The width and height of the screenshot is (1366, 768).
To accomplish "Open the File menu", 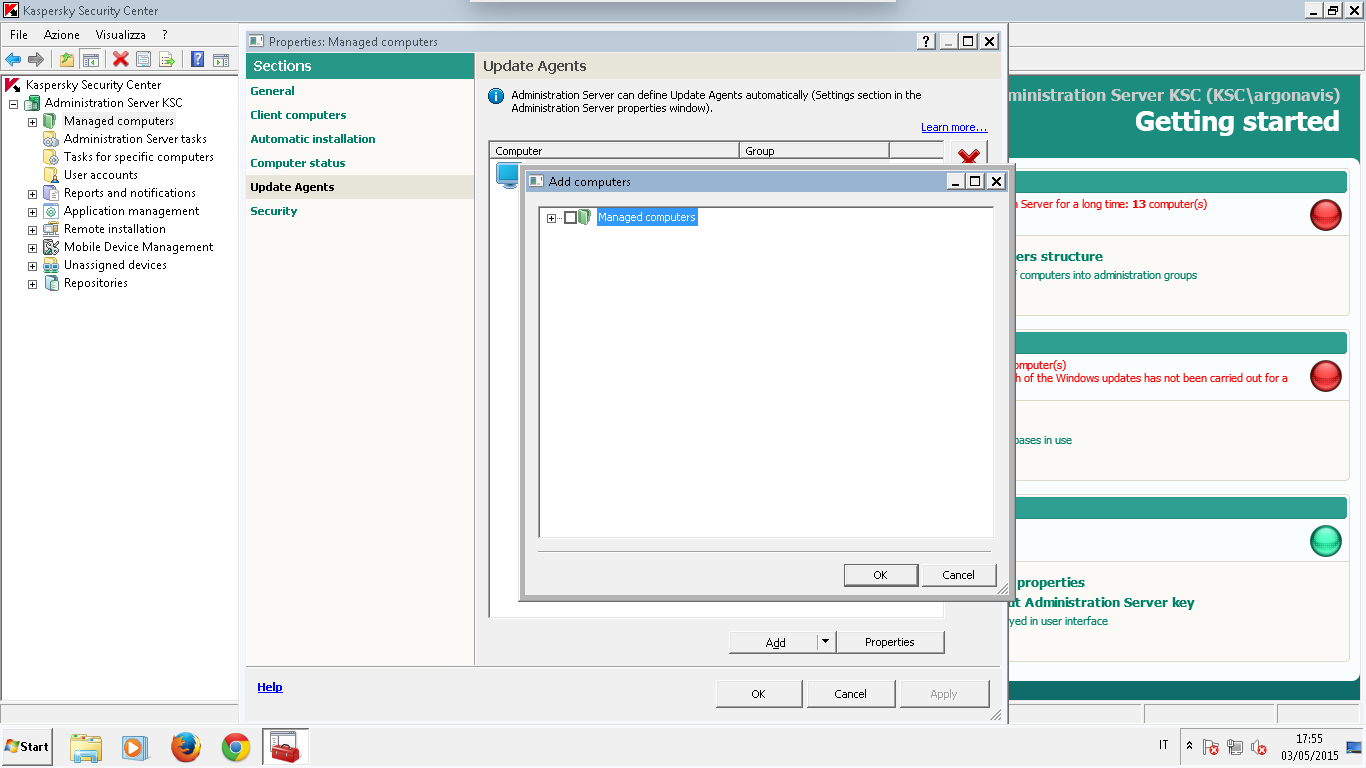I will [18, 35].
